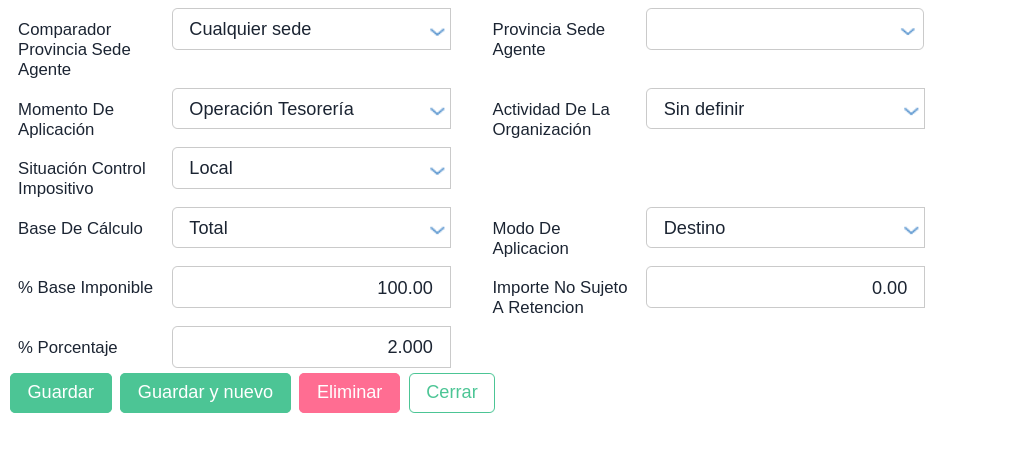Screen dimensions: 1017x450
Task: Open Momento De Aplicación dropdown
Action: [x=300, y=109]
